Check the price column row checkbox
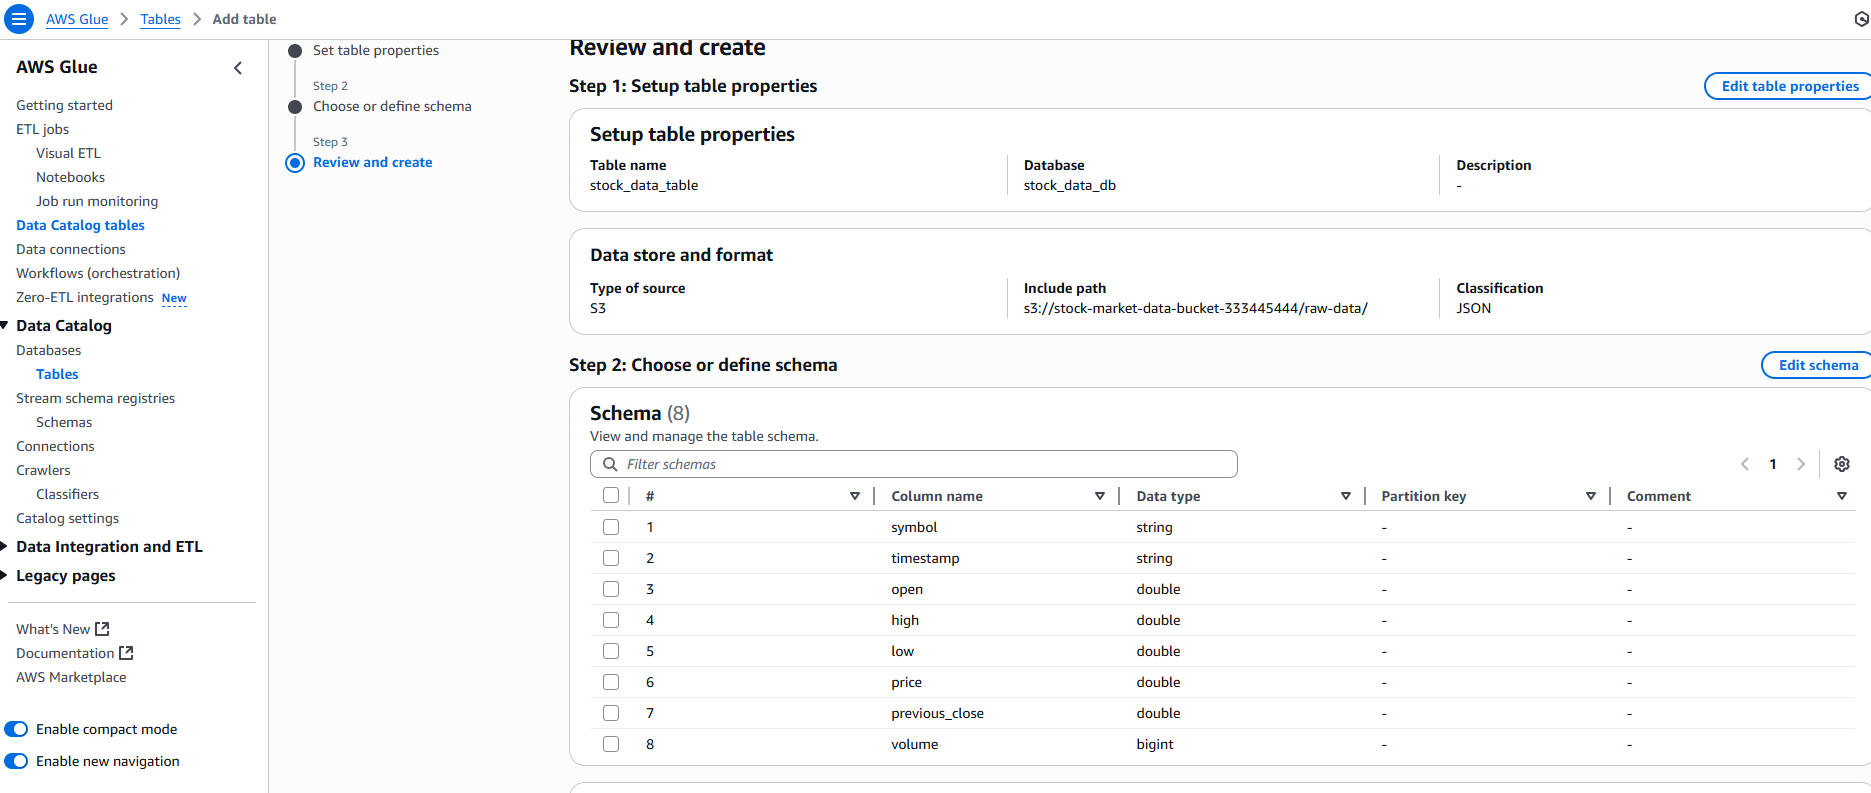Image resolution: width=1871 pixels, height=793 pixels. (x=611, y=682)
